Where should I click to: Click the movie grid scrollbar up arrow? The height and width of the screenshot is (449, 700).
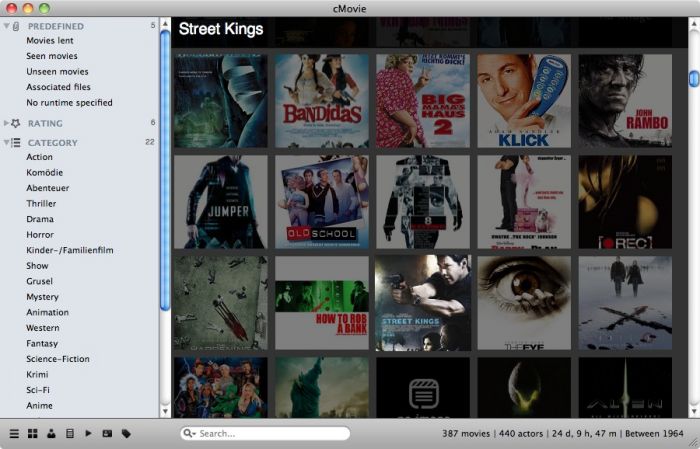[694, 23]
